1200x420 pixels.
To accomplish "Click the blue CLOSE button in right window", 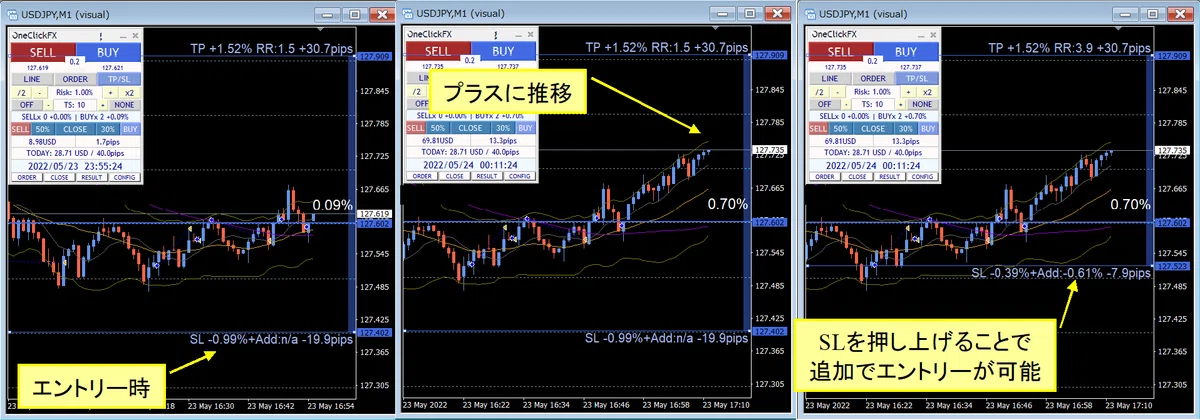I will (x=871, y=129).
